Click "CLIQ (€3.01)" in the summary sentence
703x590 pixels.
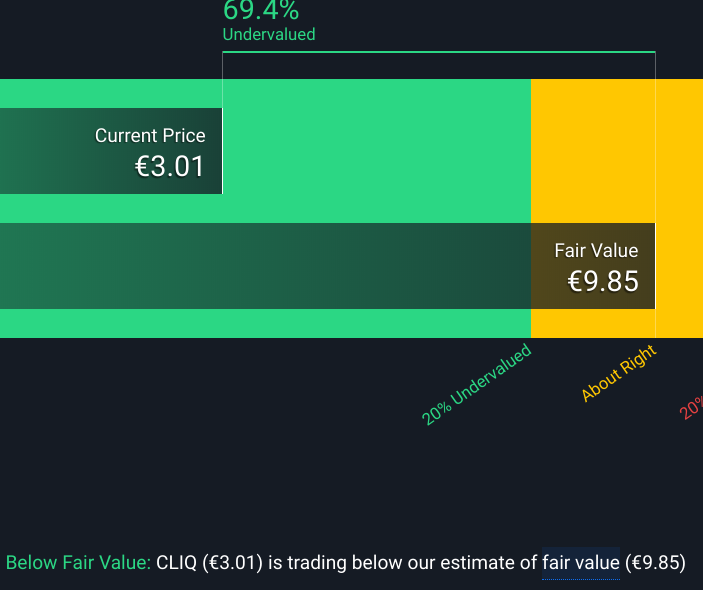209,563
